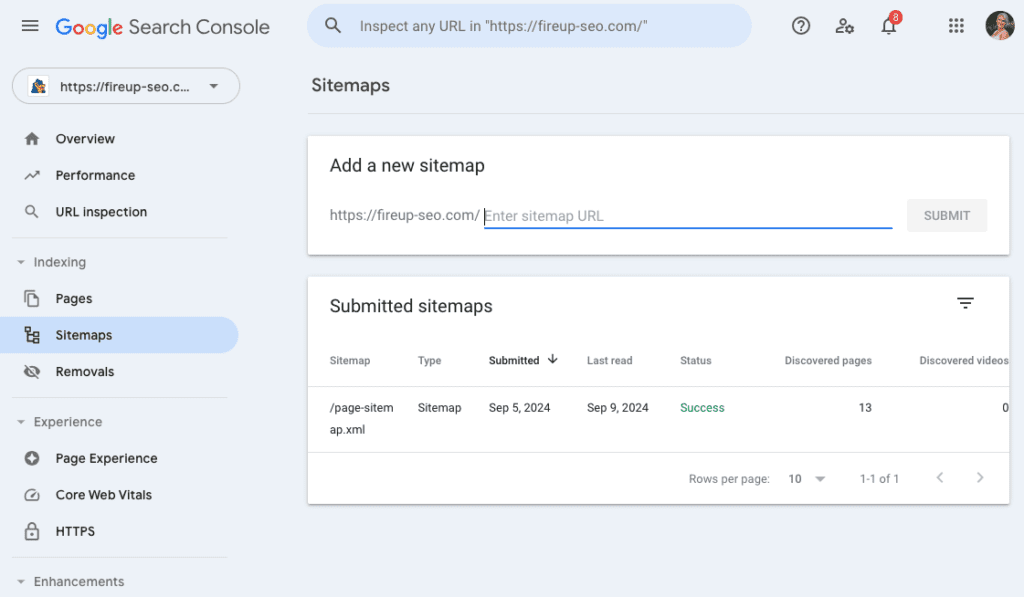Open the navigation hamburger menu
1024x597 pixels.
coord(30,26)
